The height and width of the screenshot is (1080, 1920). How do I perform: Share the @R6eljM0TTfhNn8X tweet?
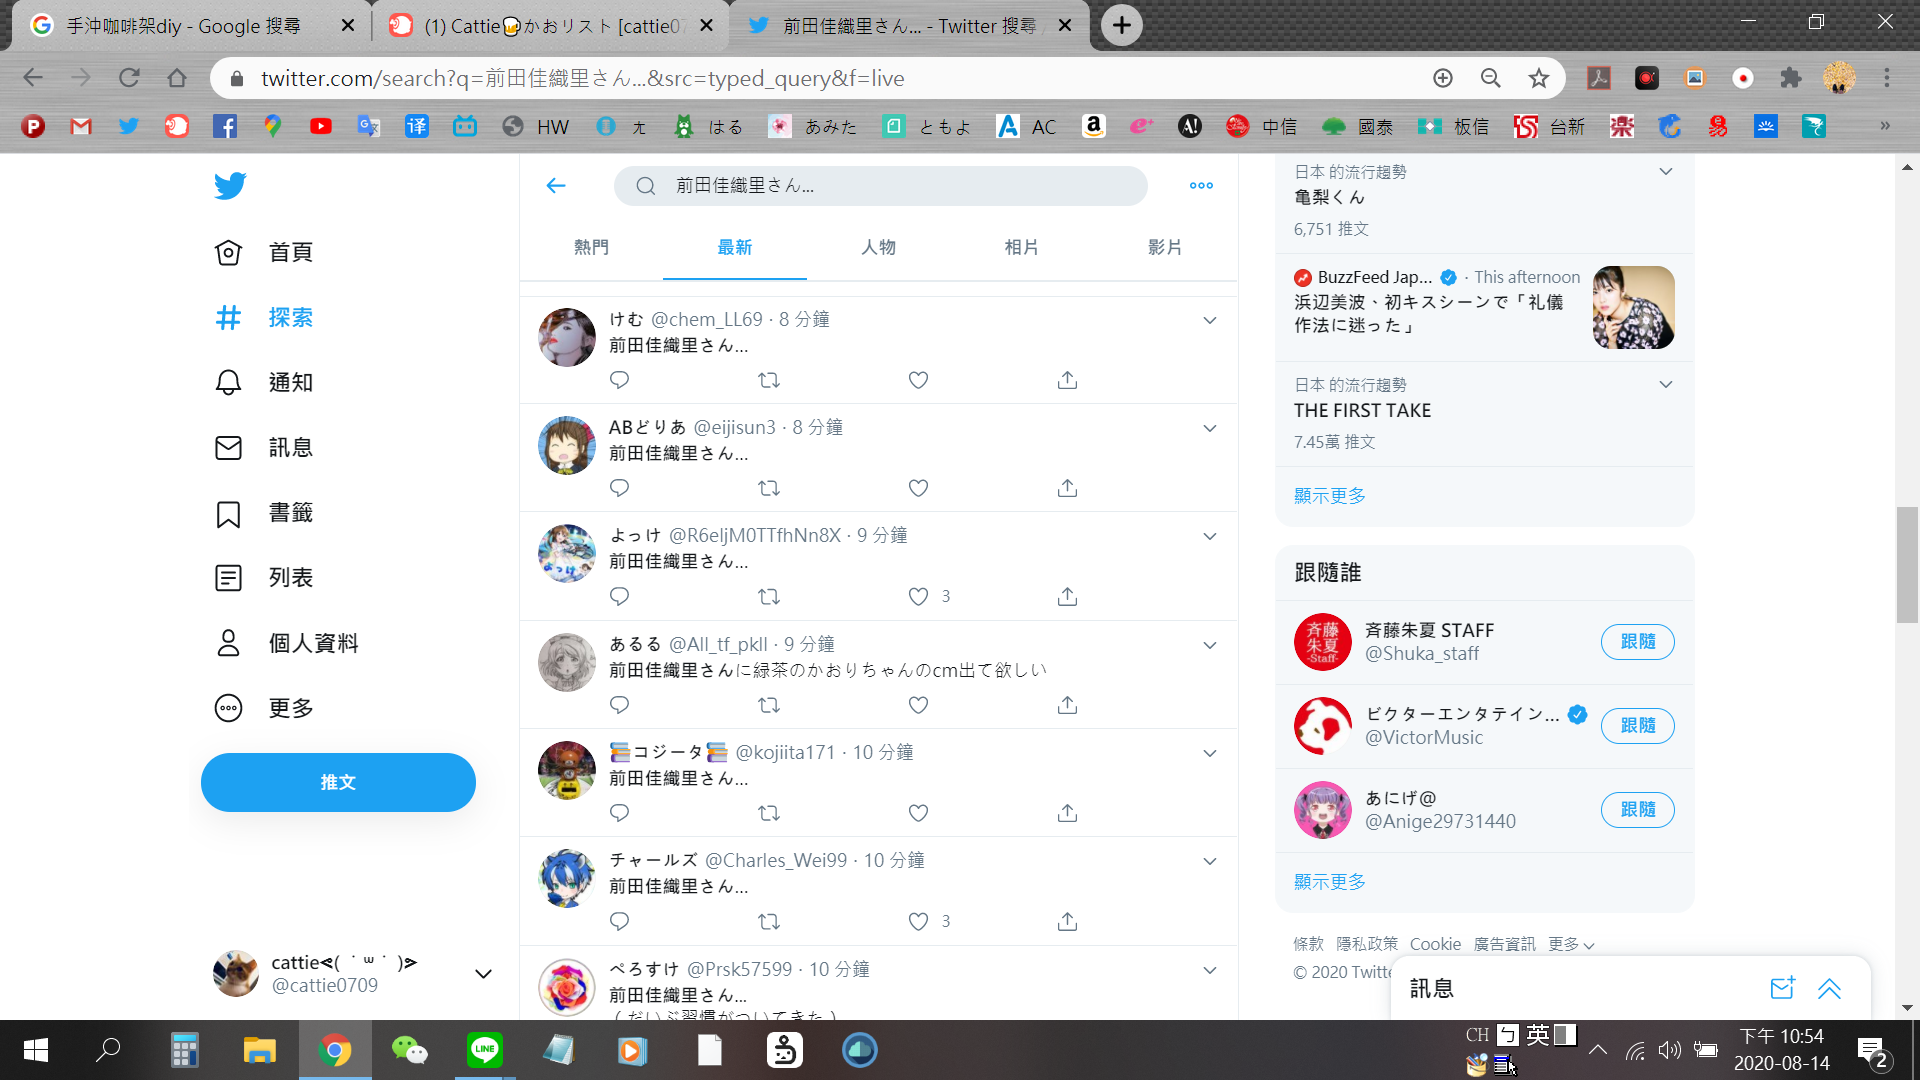[x=1067, y=597]
